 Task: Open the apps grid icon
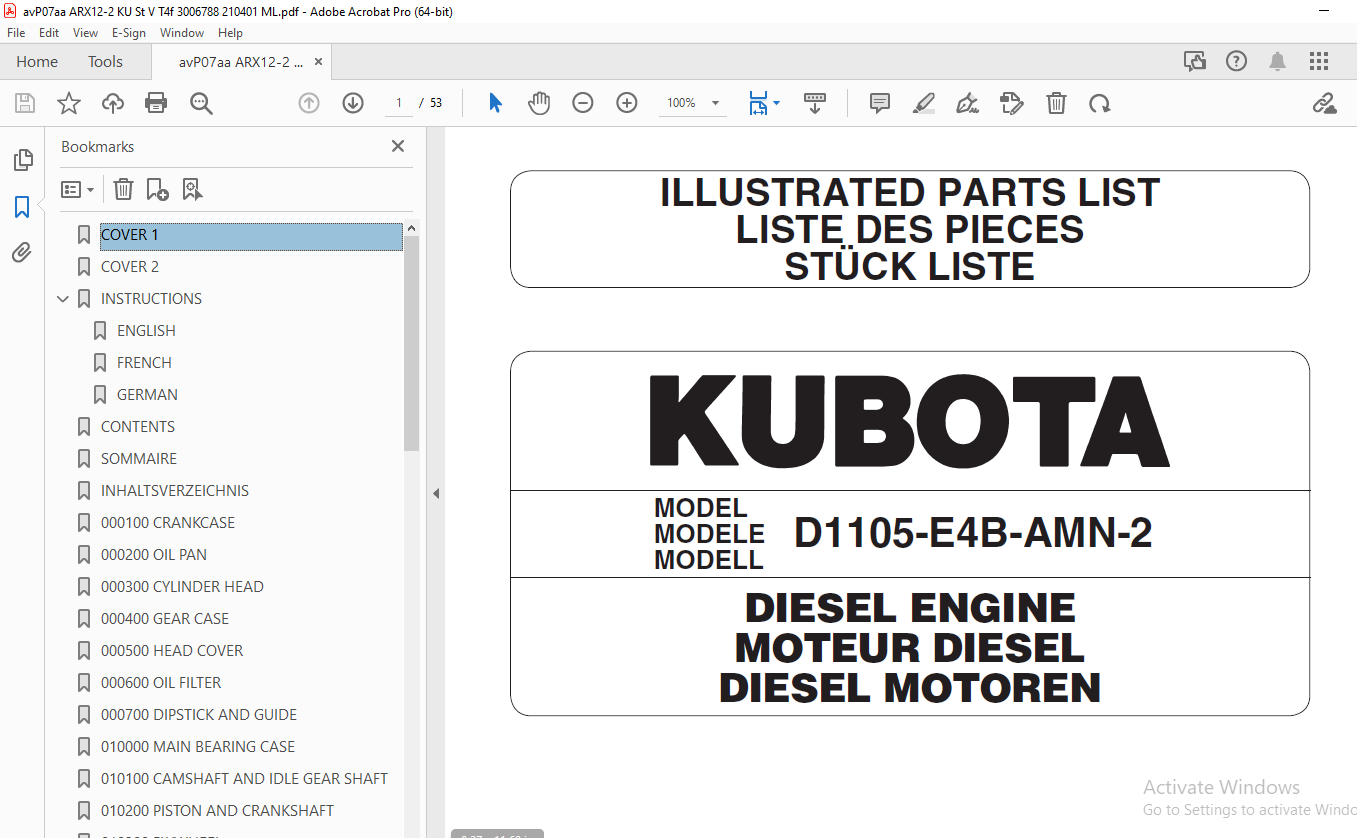(x=1318, y=61)
